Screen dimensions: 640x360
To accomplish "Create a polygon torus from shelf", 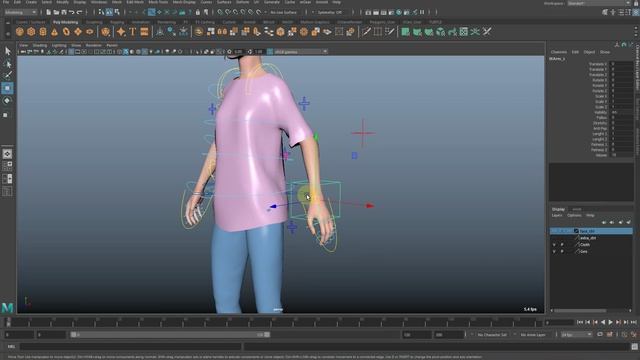I will point(66,31).
